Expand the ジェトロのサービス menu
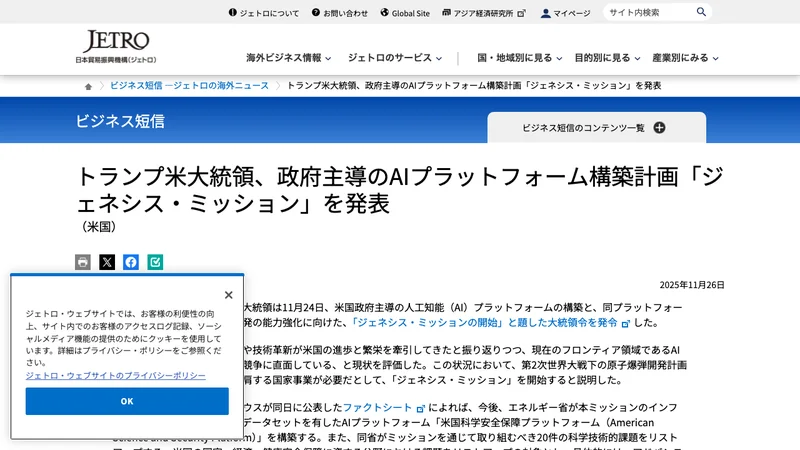The image size is (800, 450). (395, 58)
